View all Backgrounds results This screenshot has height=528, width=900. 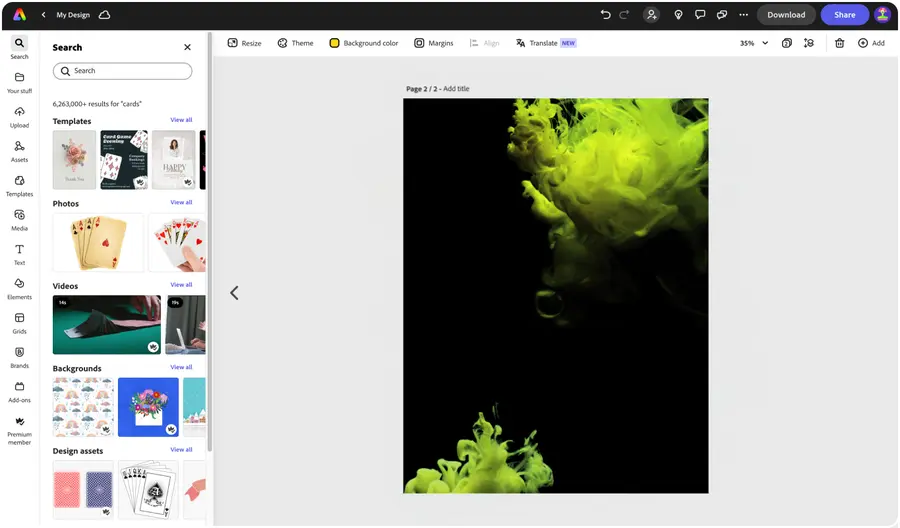(181, 367)
